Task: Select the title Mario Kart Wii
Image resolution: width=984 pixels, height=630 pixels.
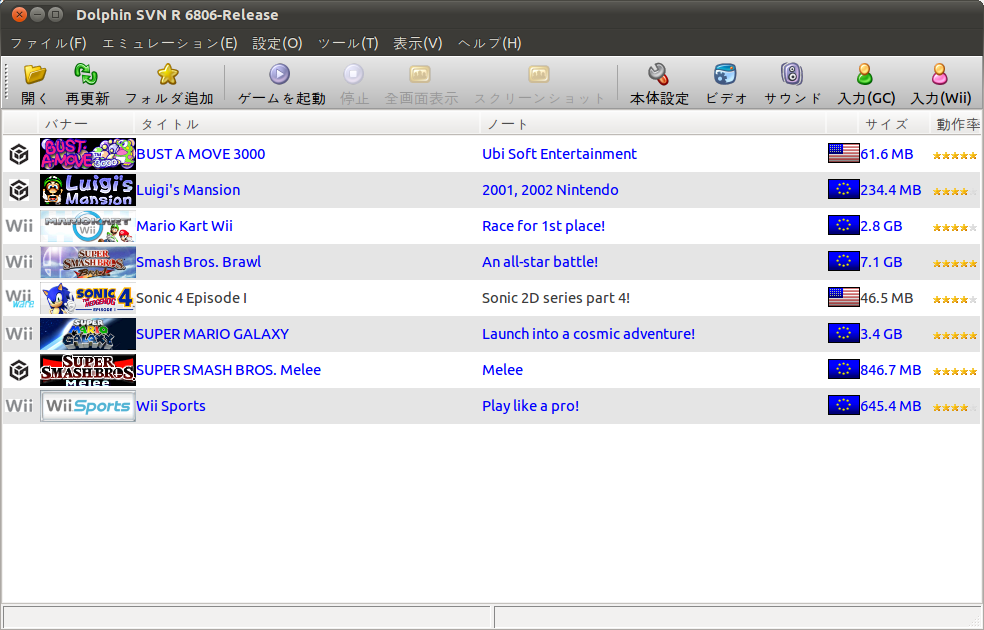Action: (184, 226)
